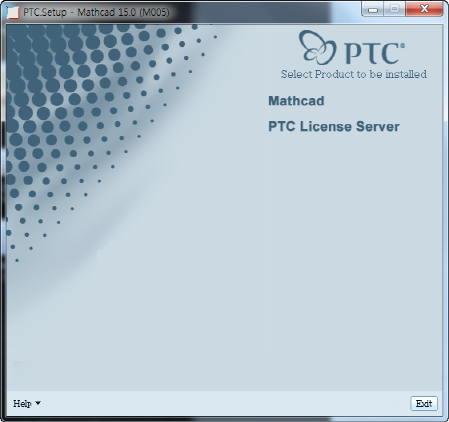Click the Exit button
Viewport: 449px width, 422px height.
click(424, 404)
